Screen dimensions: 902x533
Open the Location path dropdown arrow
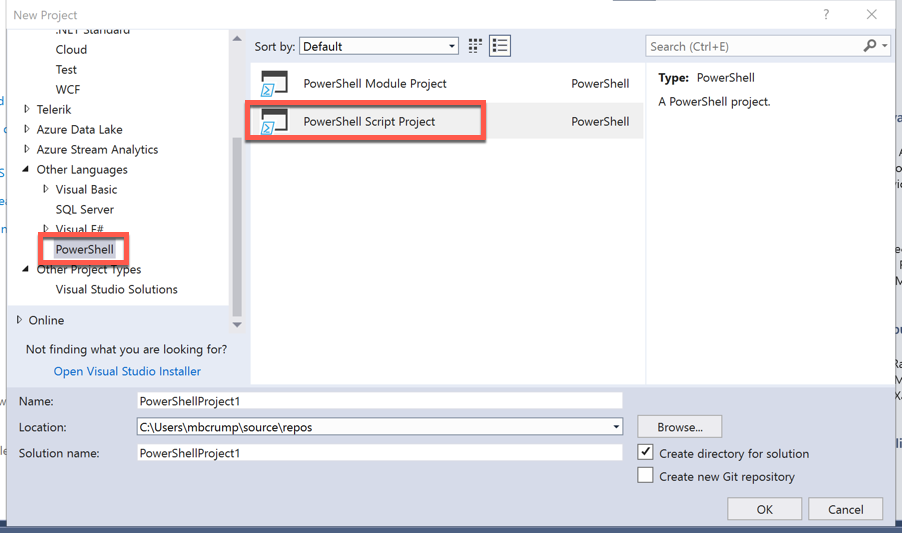coord(616,427)
